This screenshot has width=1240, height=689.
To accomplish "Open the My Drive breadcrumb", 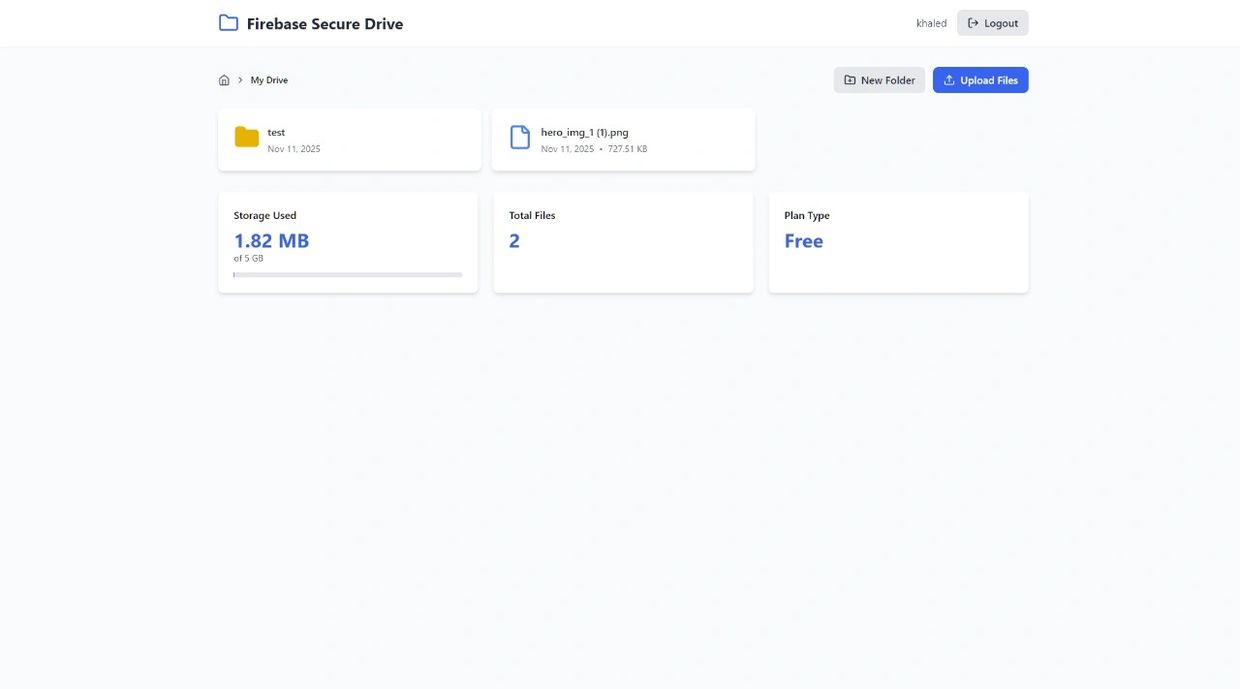I will click(x=269, y=80).
